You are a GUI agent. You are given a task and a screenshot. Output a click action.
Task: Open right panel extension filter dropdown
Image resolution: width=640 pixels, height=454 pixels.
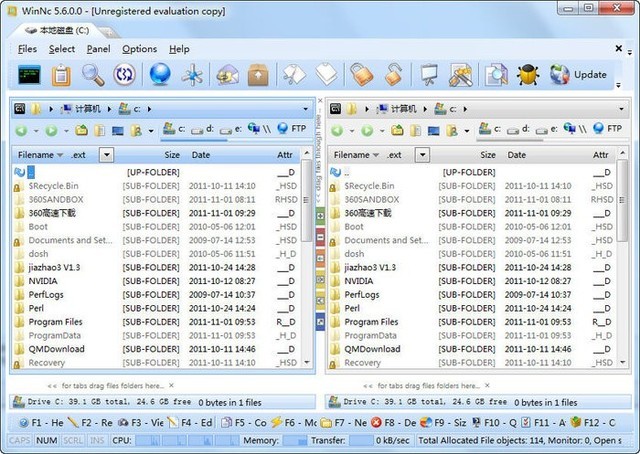click(422, 155)
